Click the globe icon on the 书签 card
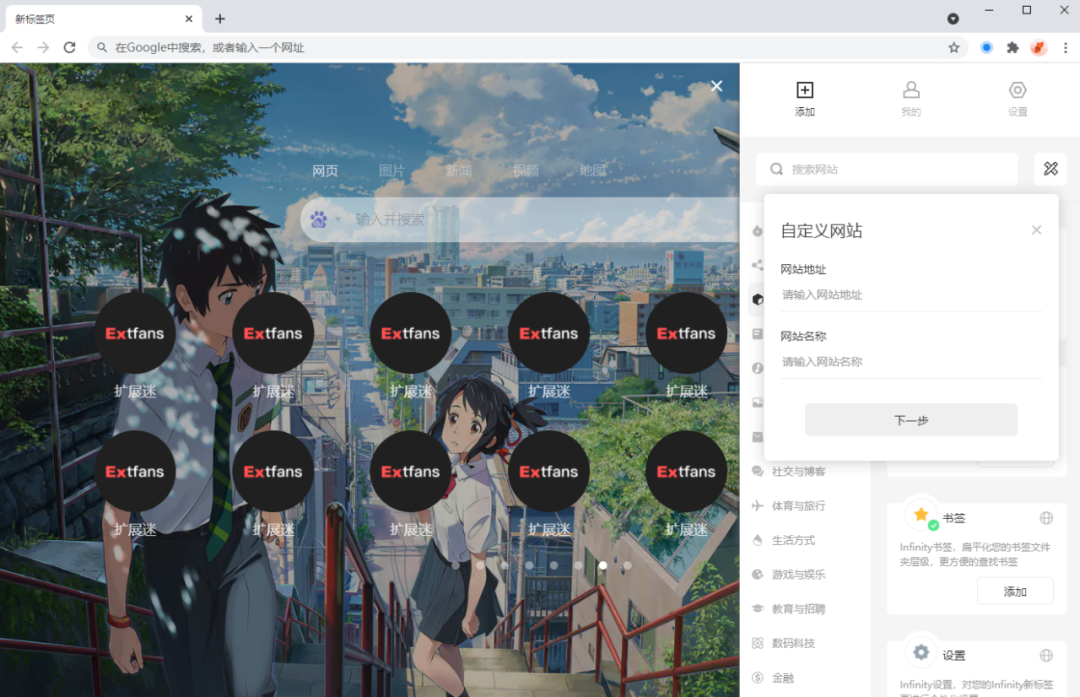Image resolution: width=1080 pixels, height=697 pixels. coord(1046,518)
